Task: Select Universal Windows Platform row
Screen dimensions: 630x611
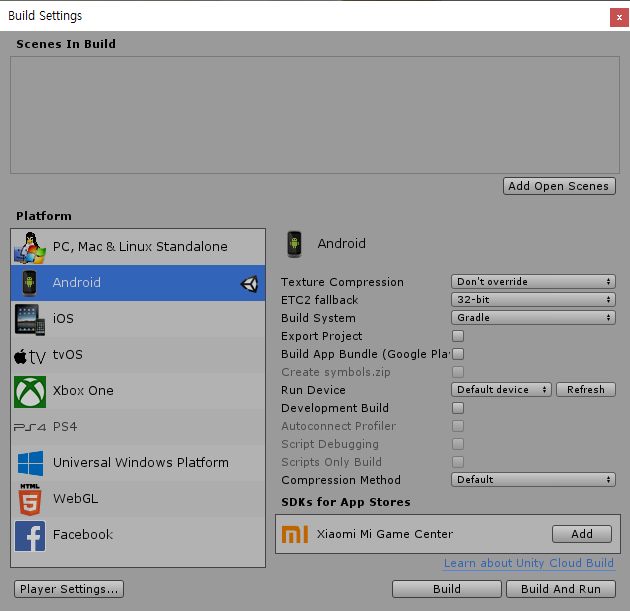Action: 138,463
